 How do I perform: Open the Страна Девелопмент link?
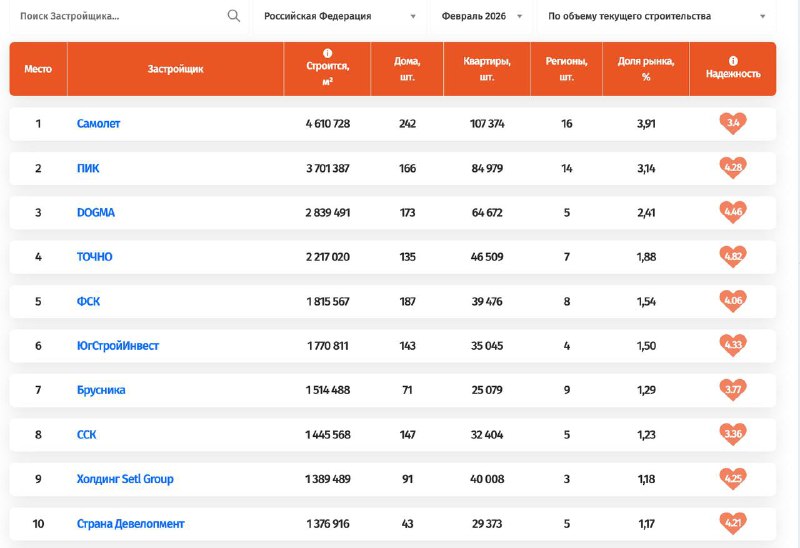[x=130, y=524]
